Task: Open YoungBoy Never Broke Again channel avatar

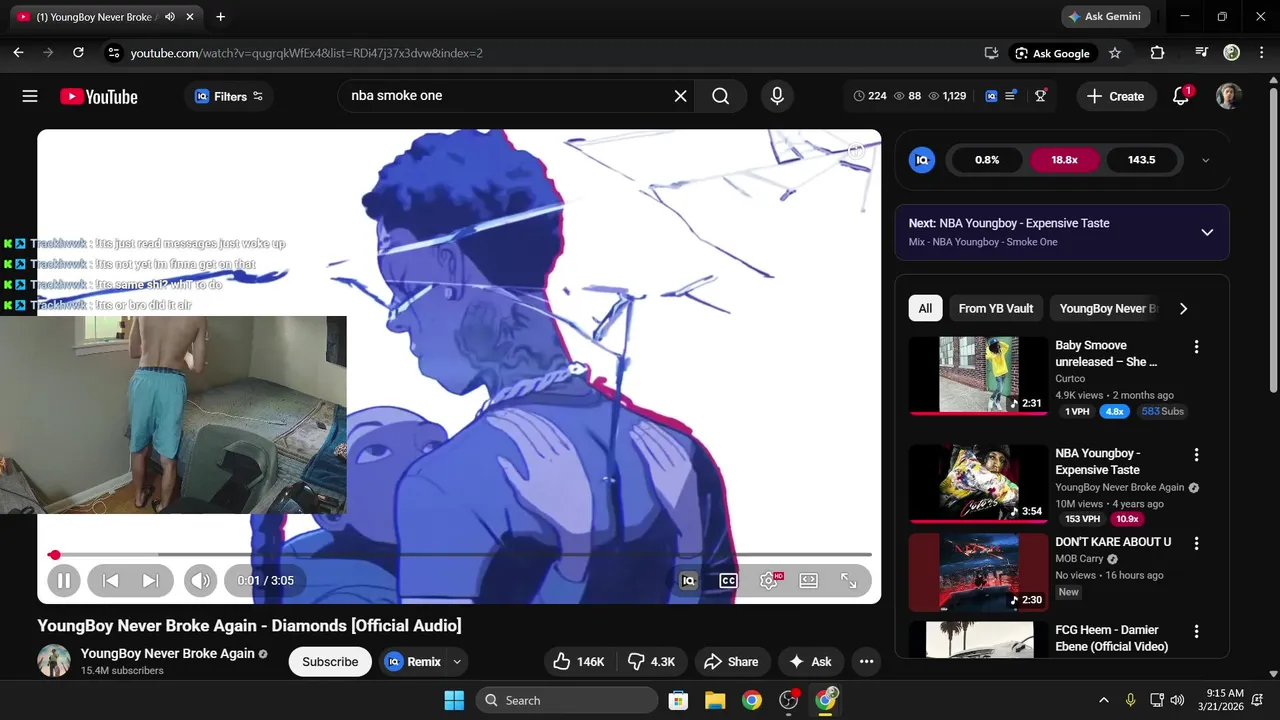Action: pyautogui.click(x=54, y=661)
